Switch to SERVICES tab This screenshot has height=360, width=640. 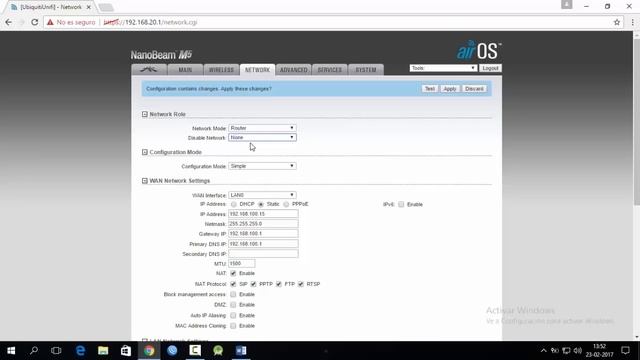pyautogui.click(x=329, y=70)
